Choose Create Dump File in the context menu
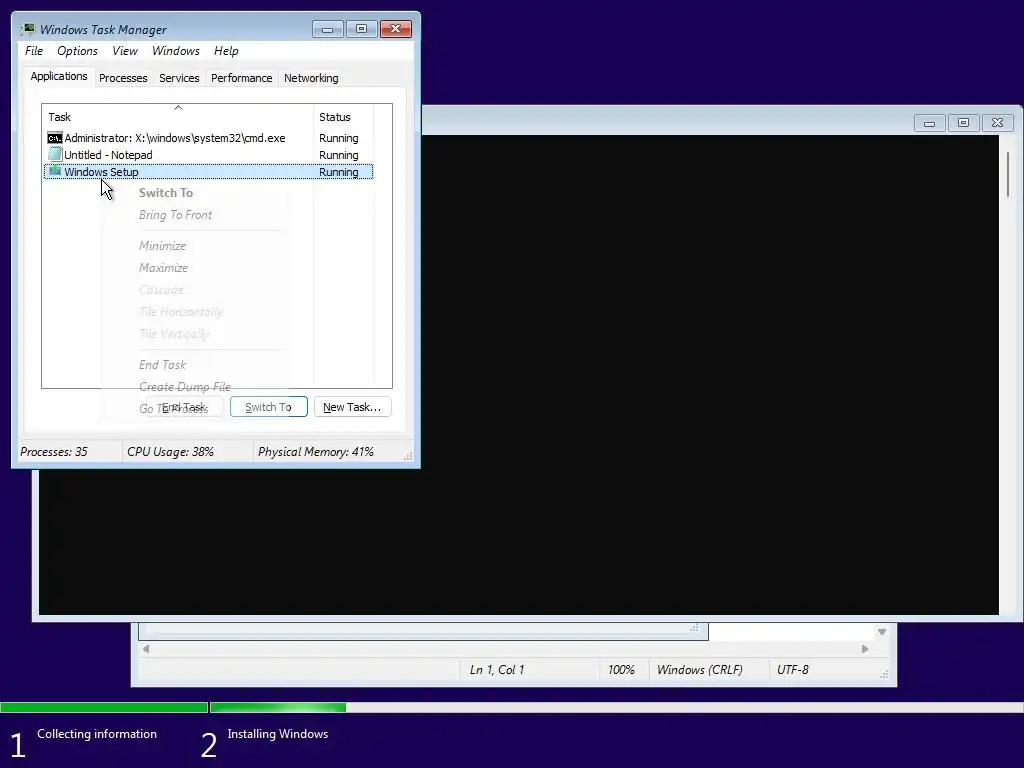 [185, 387]
